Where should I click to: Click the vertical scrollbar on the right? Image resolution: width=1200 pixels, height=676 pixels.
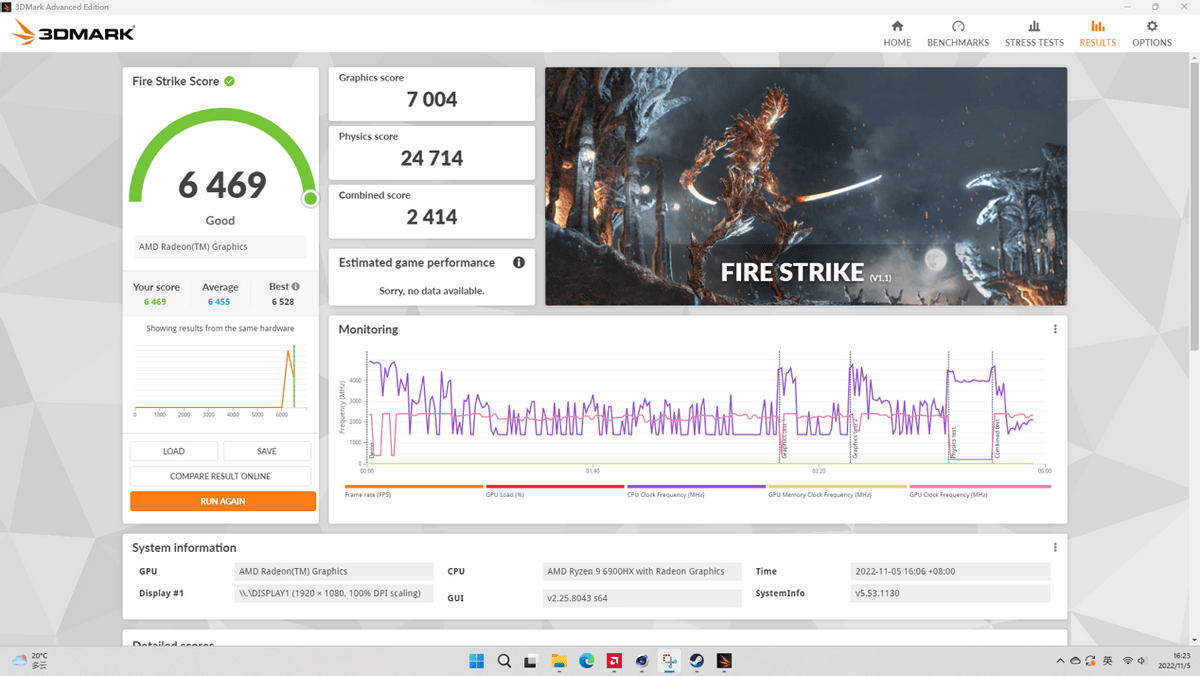click(x=1194, y=205)
